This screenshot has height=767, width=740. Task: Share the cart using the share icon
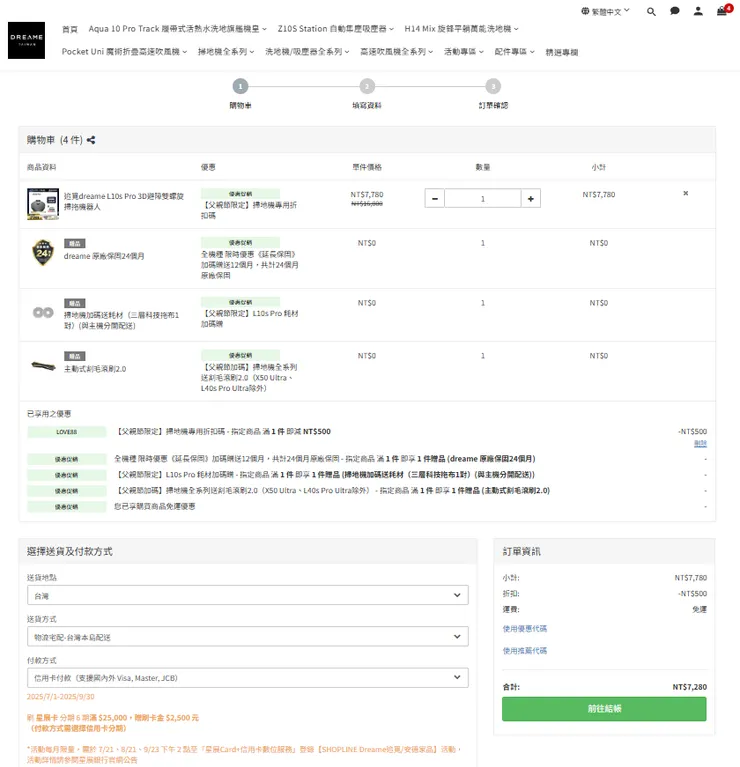(x=91, y=140)
